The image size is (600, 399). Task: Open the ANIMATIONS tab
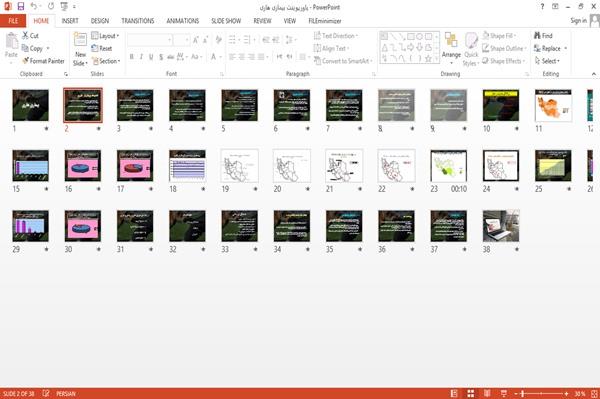click(183, 21)
